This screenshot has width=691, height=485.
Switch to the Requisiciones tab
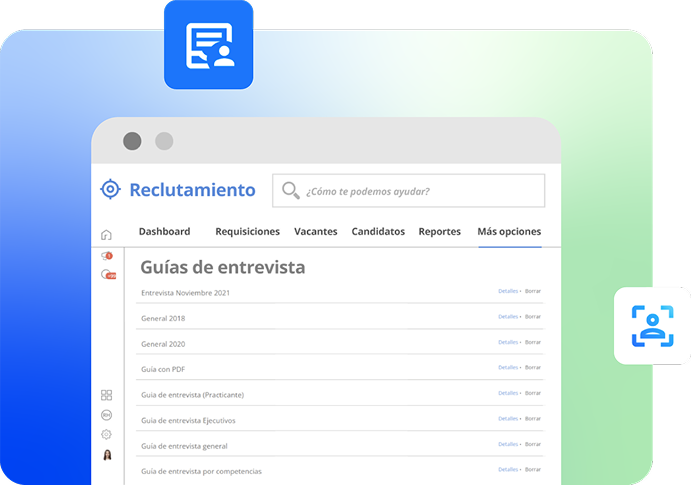247,231
